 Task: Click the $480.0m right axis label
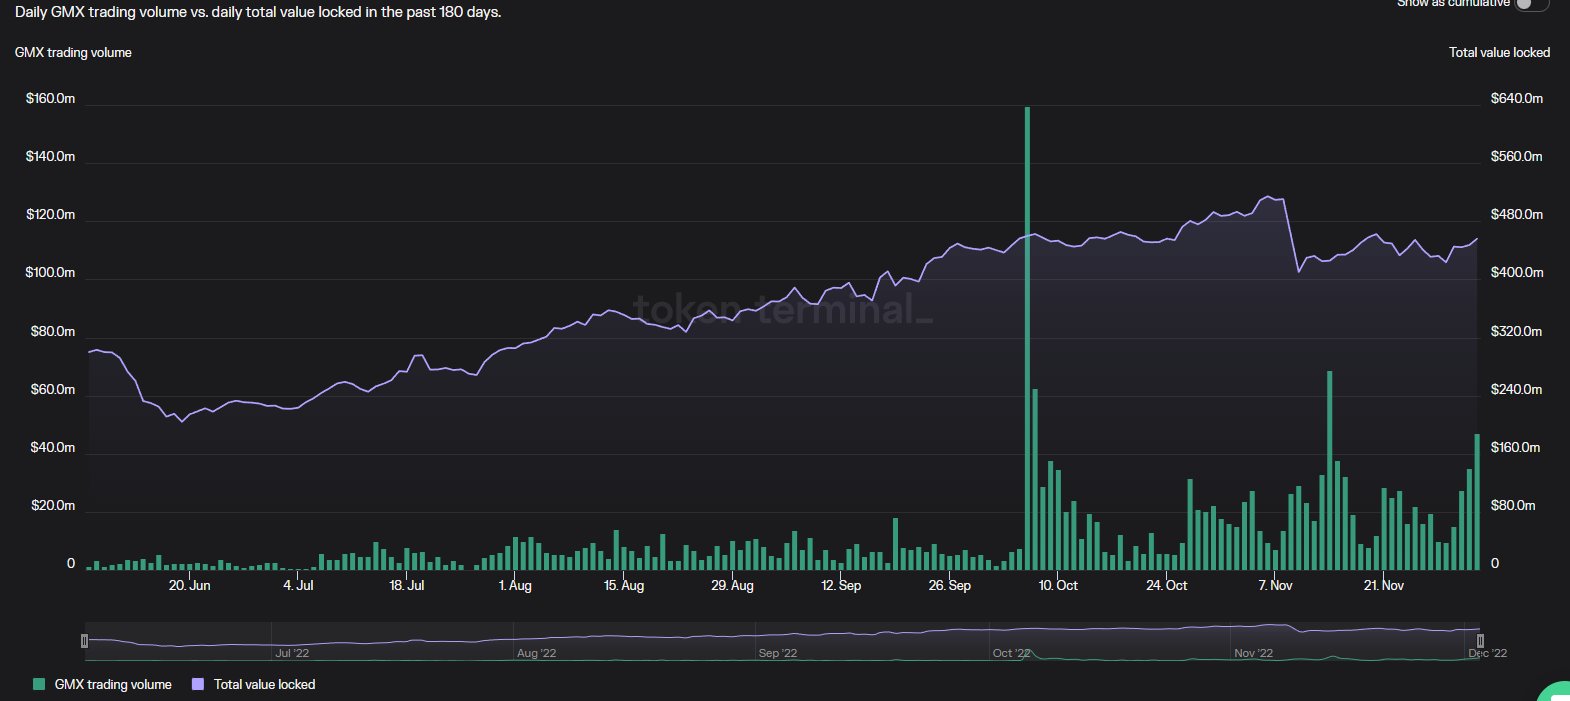click(x=1516, y=214)
